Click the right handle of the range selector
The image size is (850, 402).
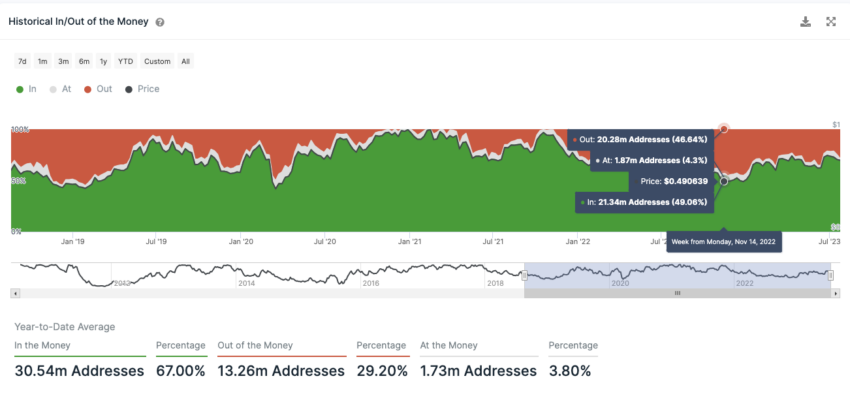point(831,276)
